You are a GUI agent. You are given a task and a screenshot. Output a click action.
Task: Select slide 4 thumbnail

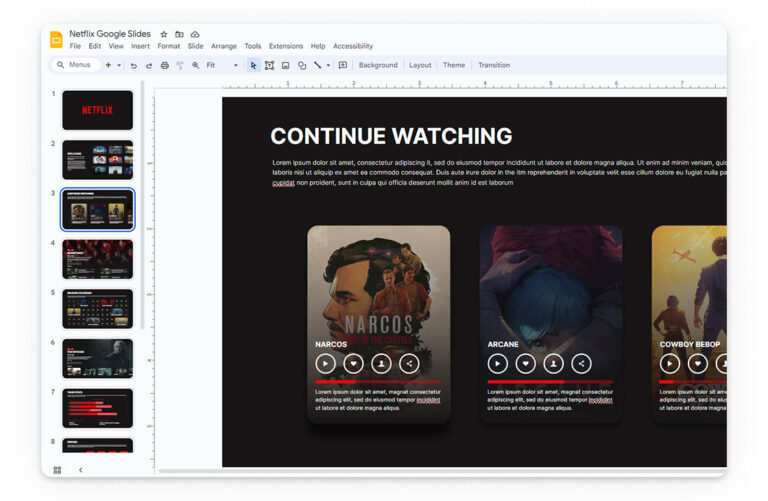(x=97, y=259)
